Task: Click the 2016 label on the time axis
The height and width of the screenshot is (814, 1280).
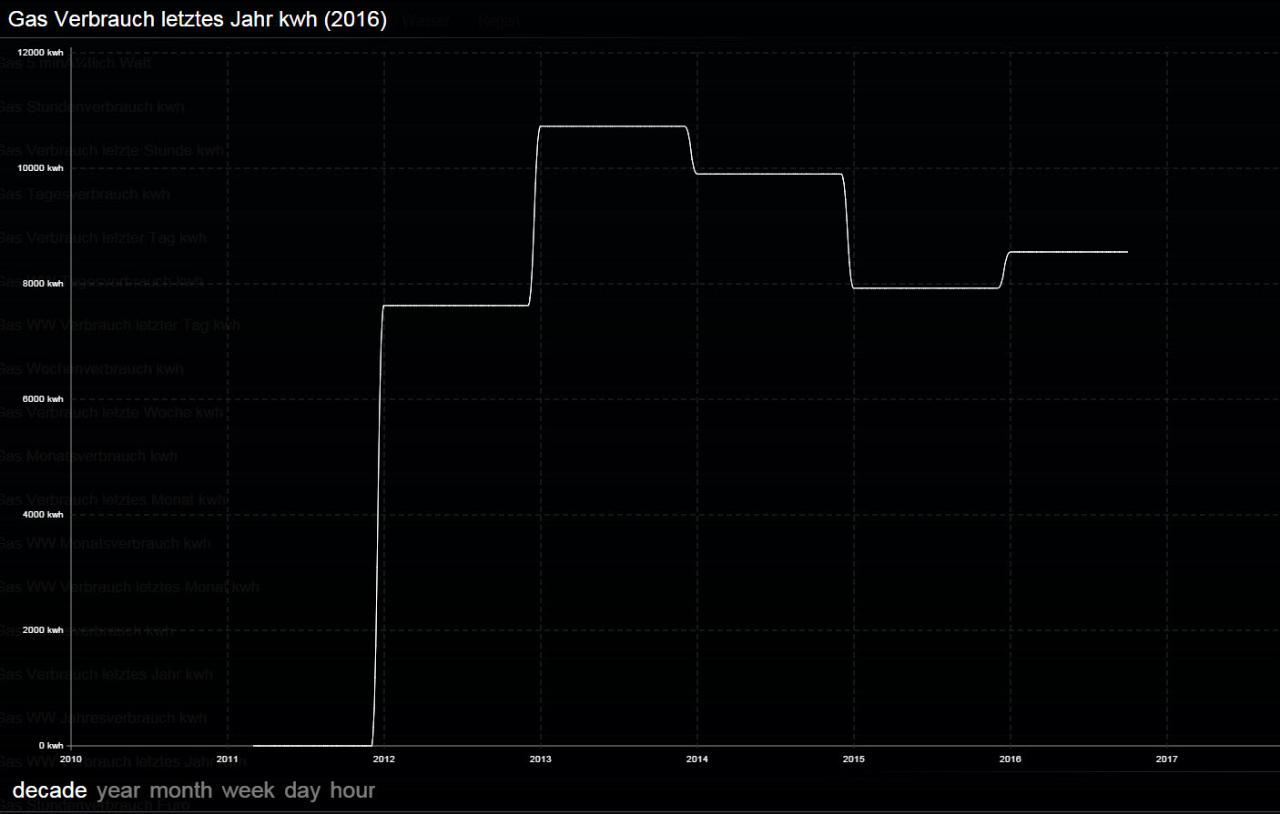Action: pyautogui.click(x=1010, y=759)
